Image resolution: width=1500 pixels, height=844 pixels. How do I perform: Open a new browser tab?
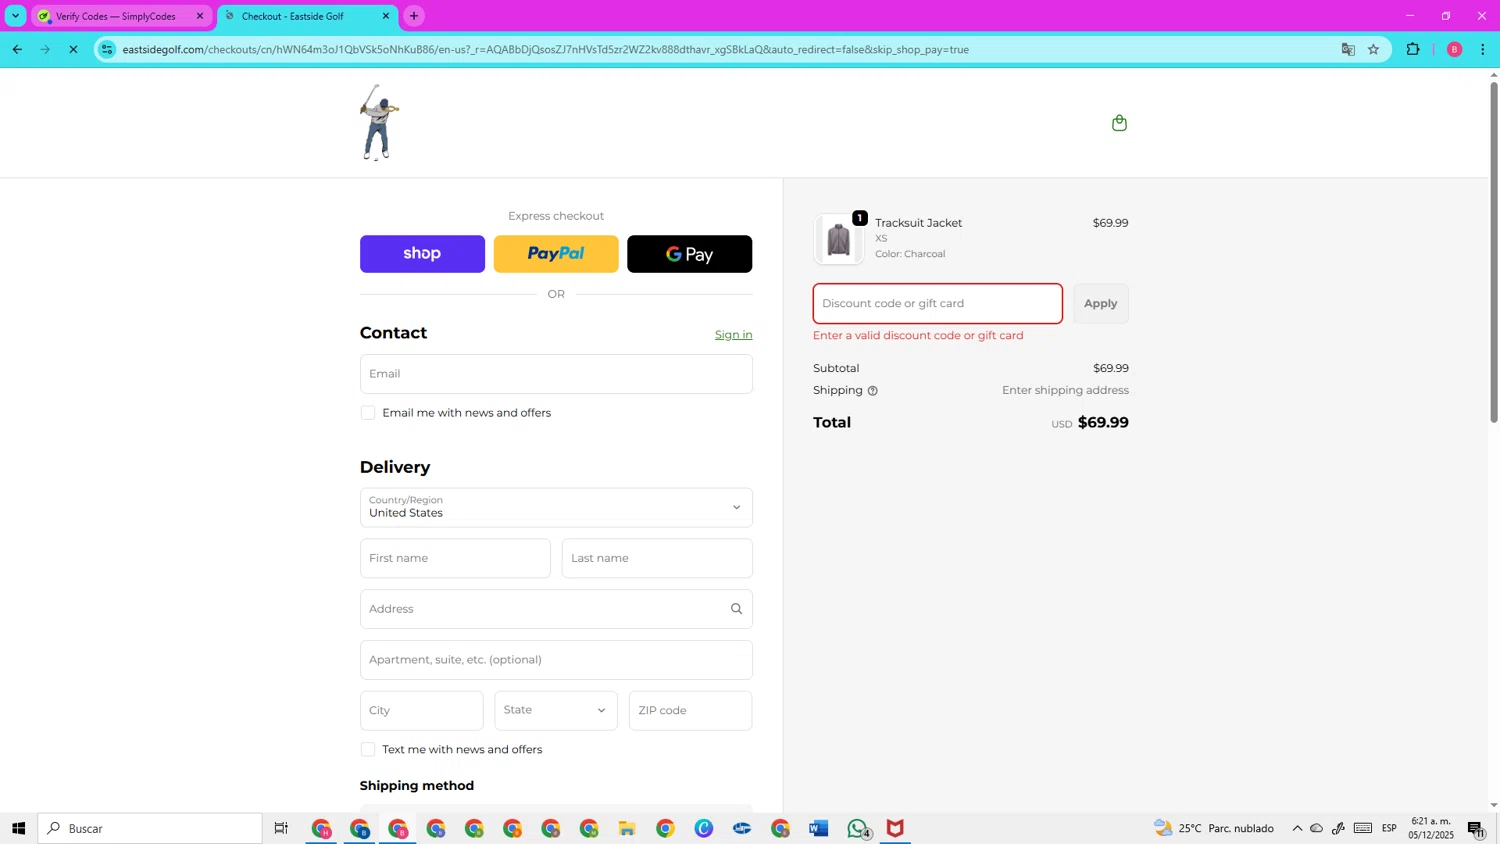tap(414, 16)
